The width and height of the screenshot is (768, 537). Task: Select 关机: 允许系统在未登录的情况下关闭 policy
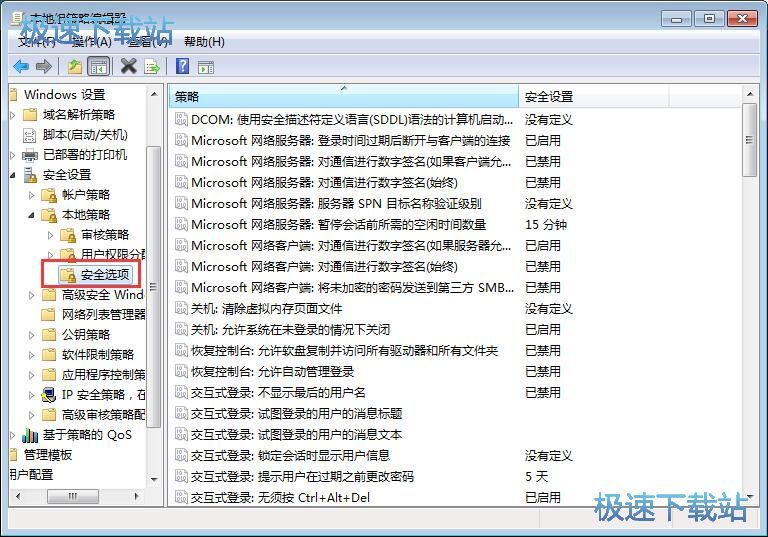tap(290, 329)
